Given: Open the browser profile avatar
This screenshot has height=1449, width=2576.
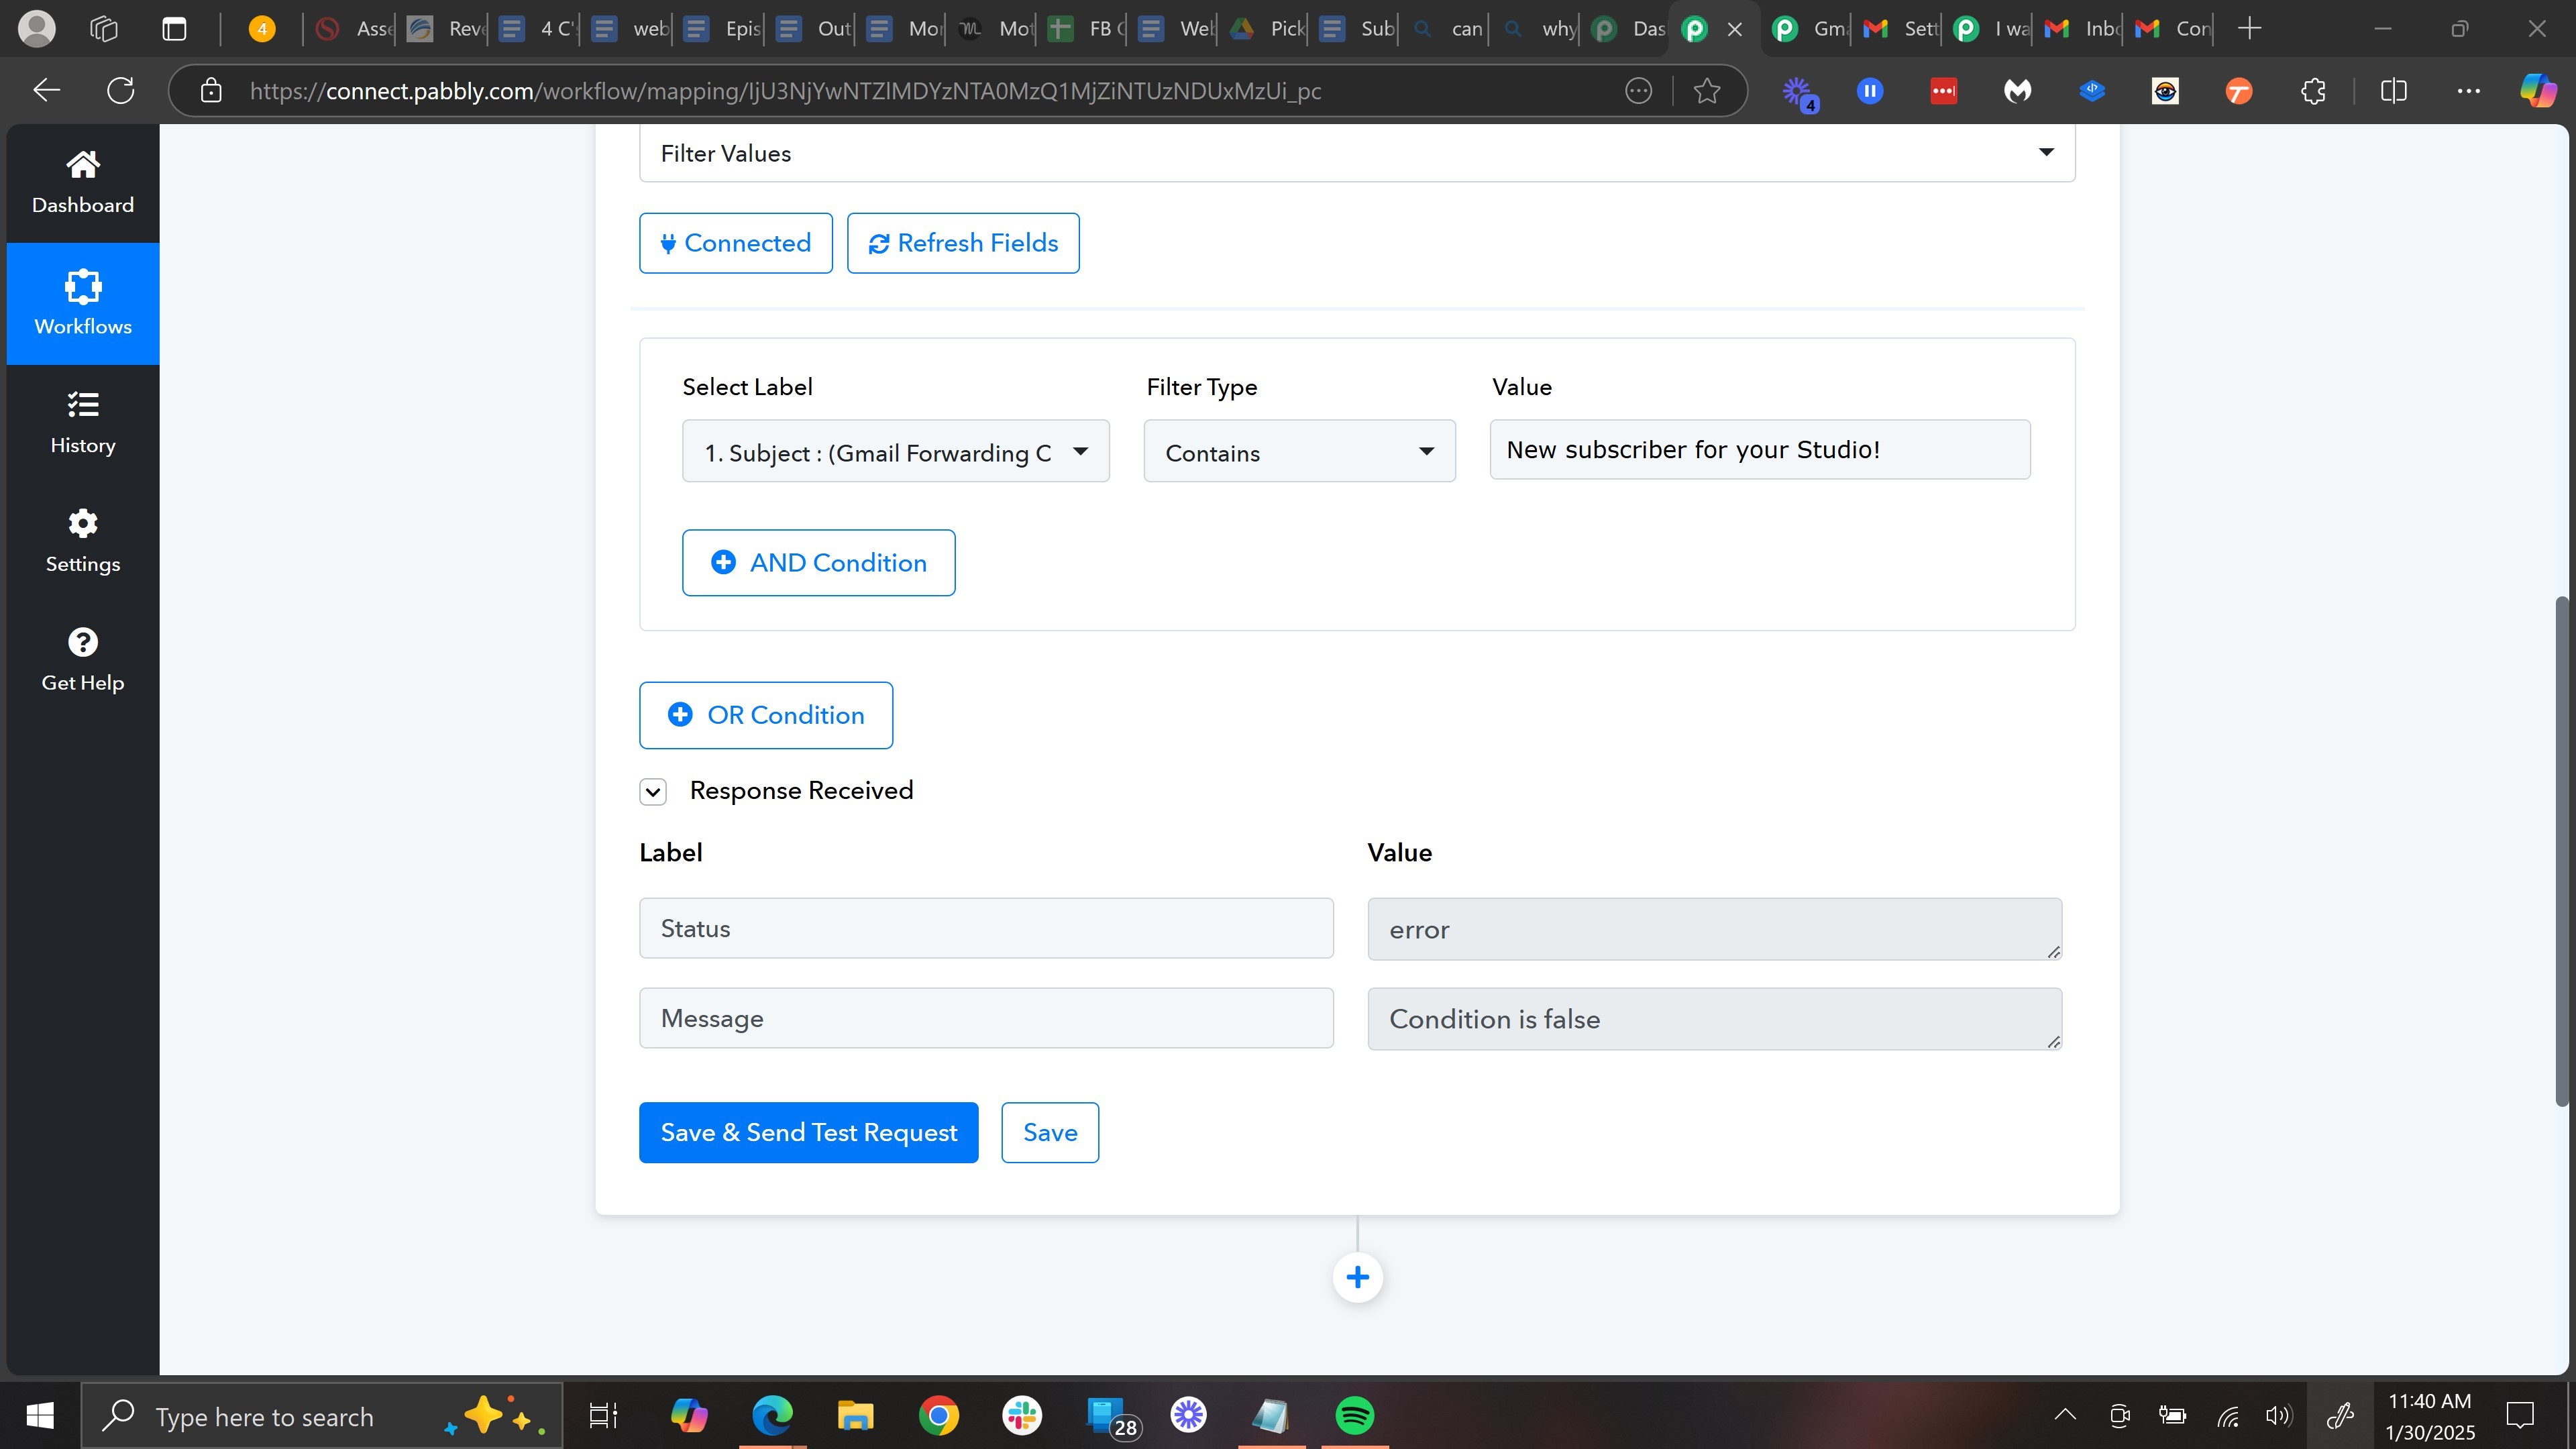Looking at the screenshot, I should pos(37,29).
